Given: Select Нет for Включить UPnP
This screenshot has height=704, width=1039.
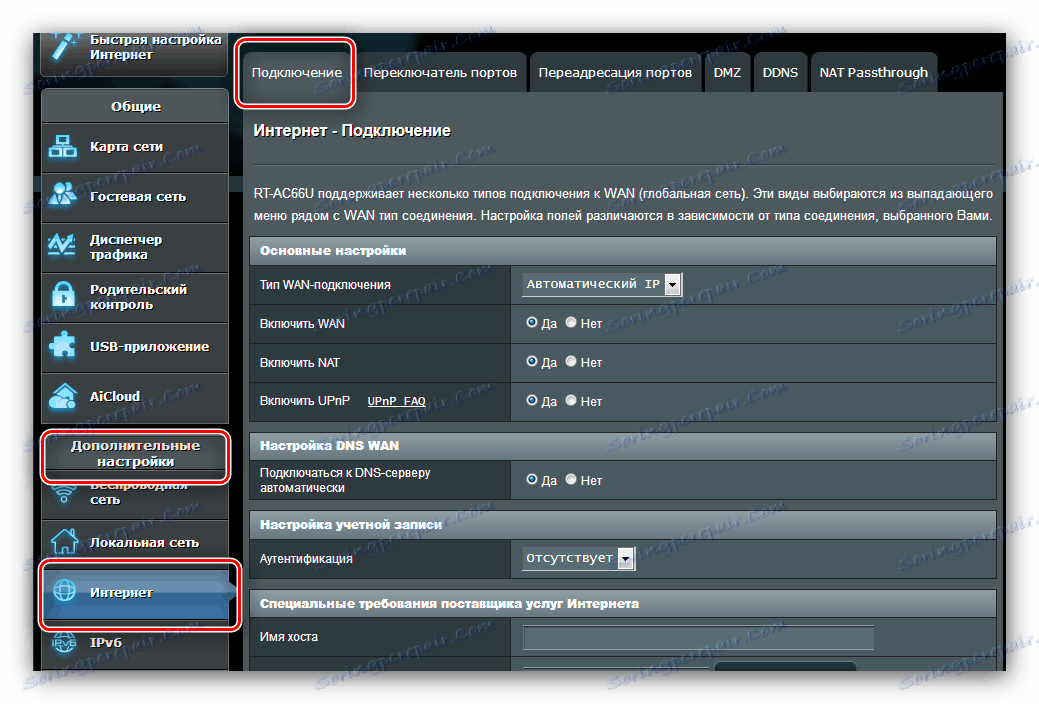Looking at the screenshot, I should tap(571, 400).
